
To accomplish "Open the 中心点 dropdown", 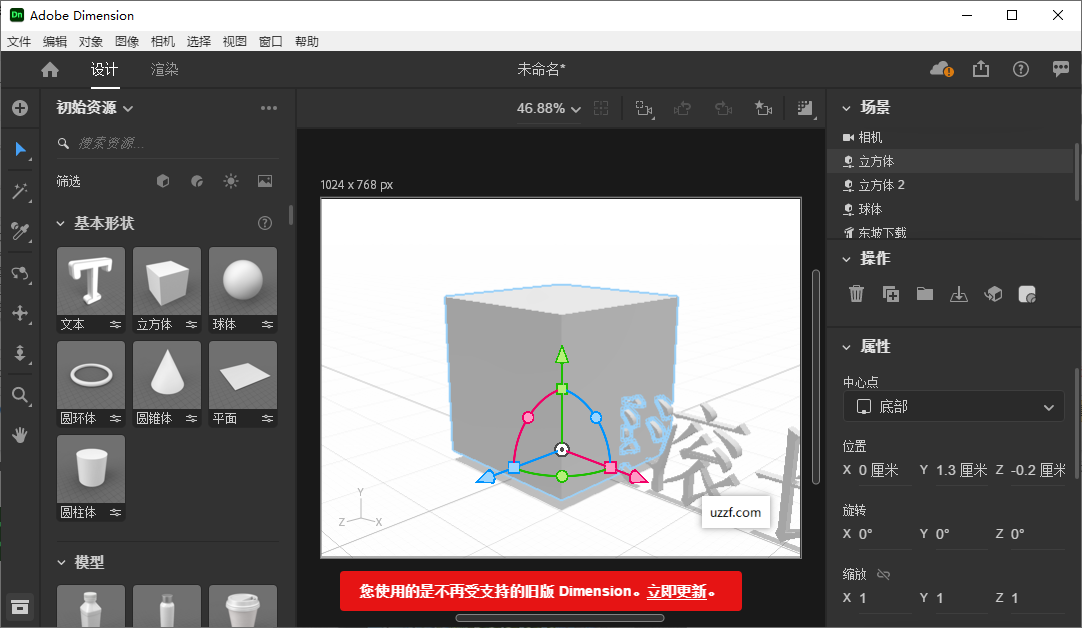I will [x=952, y=407].
